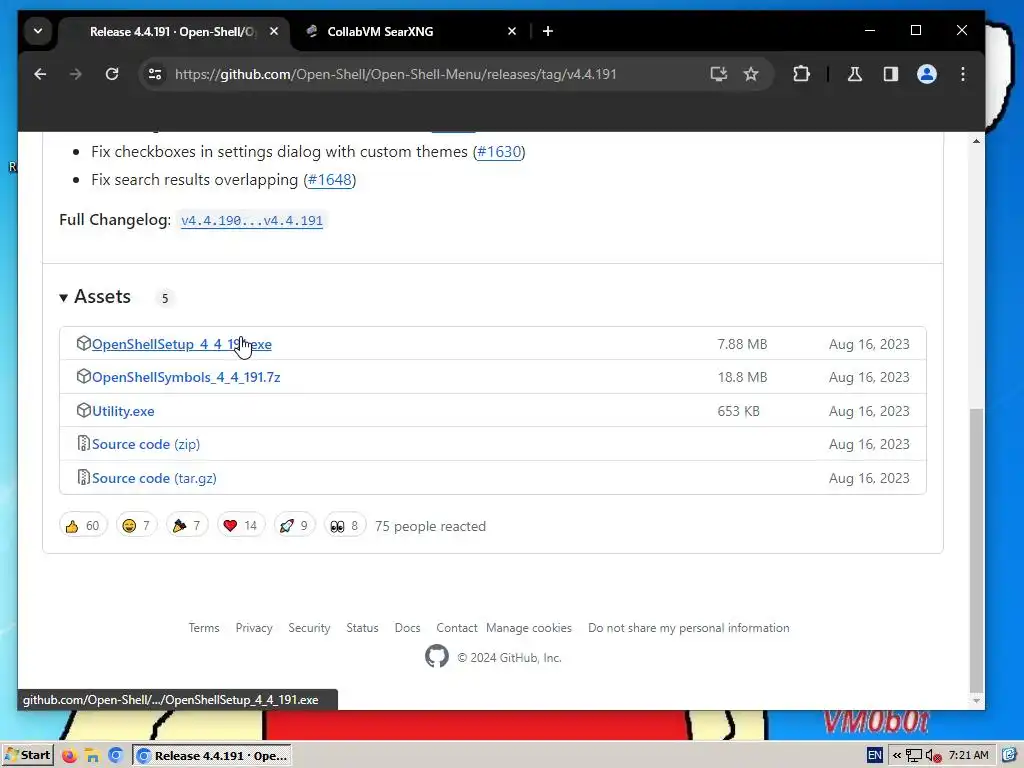
Task: Open a new browser tab
Action: [x=548, y=31]
